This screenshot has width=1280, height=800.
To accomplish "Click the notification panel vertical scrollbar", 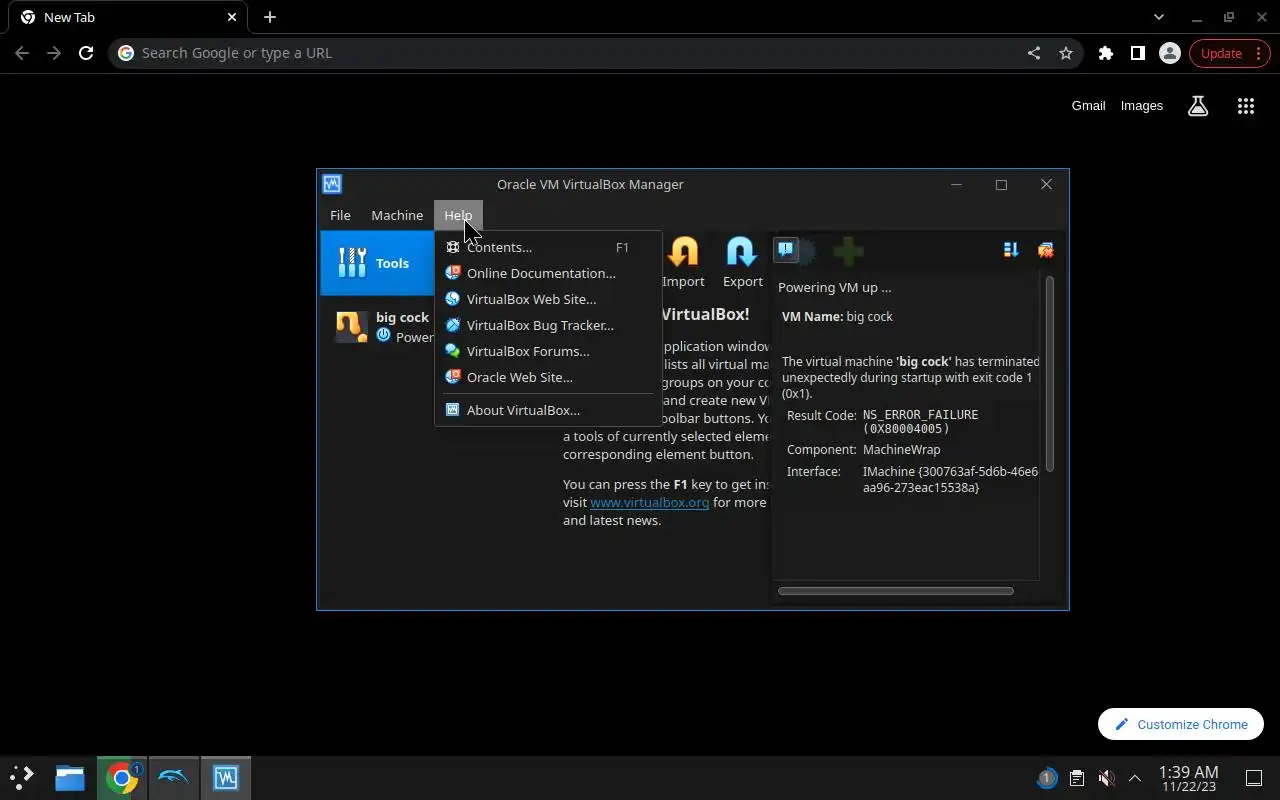I will pos(1050,374).
